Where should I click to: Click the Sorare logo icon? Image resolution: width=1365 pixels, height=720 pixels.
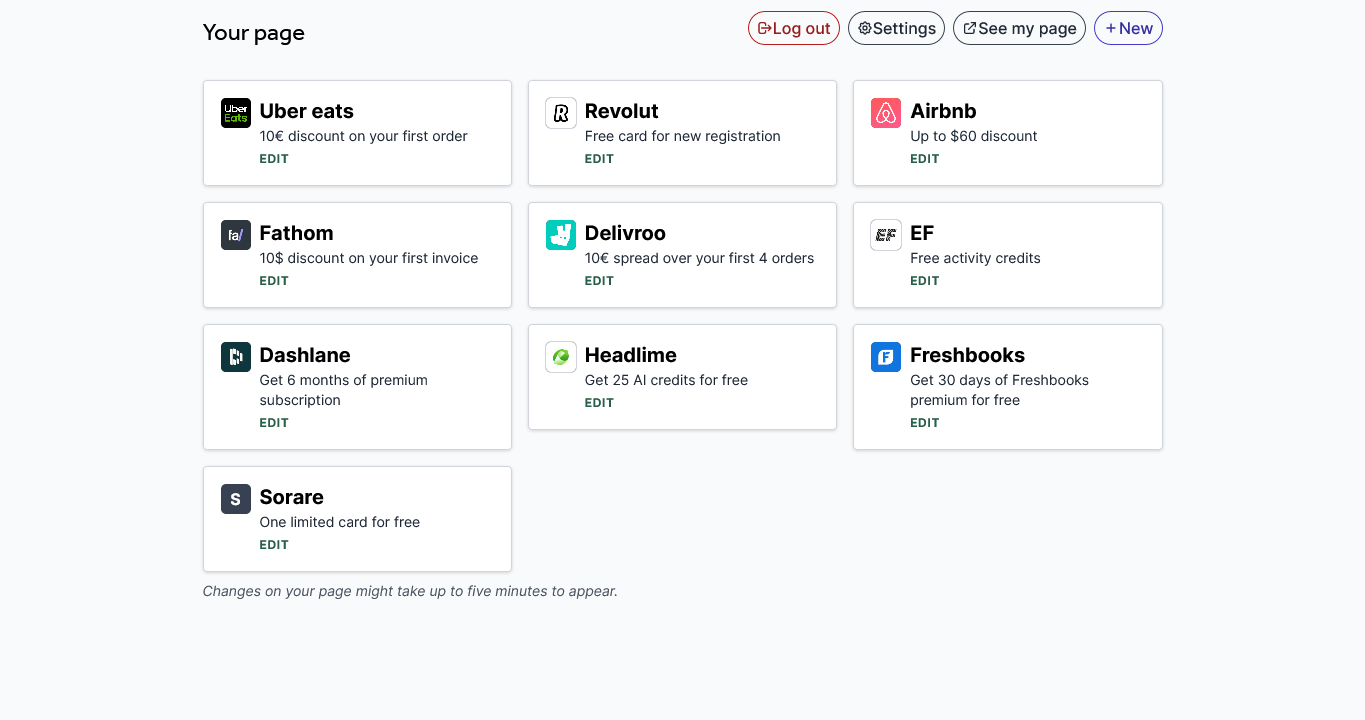pos(235,499)
